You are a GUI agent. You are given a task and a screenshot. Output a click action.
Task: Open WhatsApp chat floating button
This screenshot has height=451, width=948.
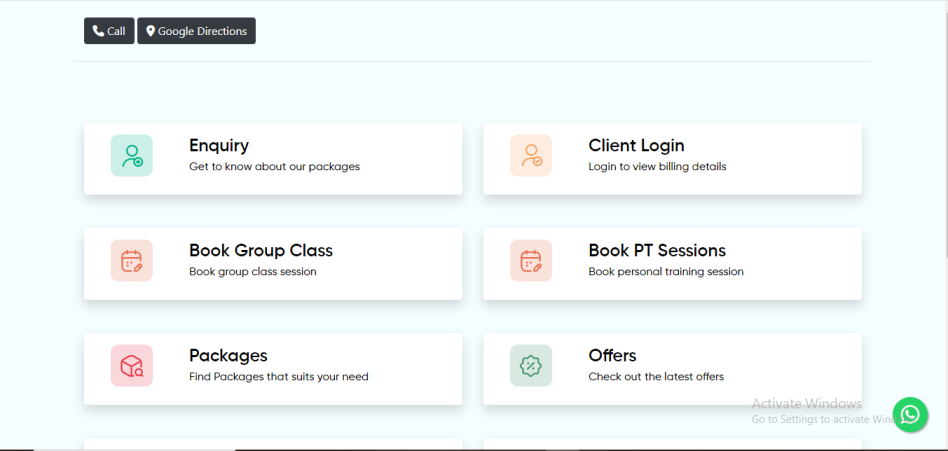(910, 415)
